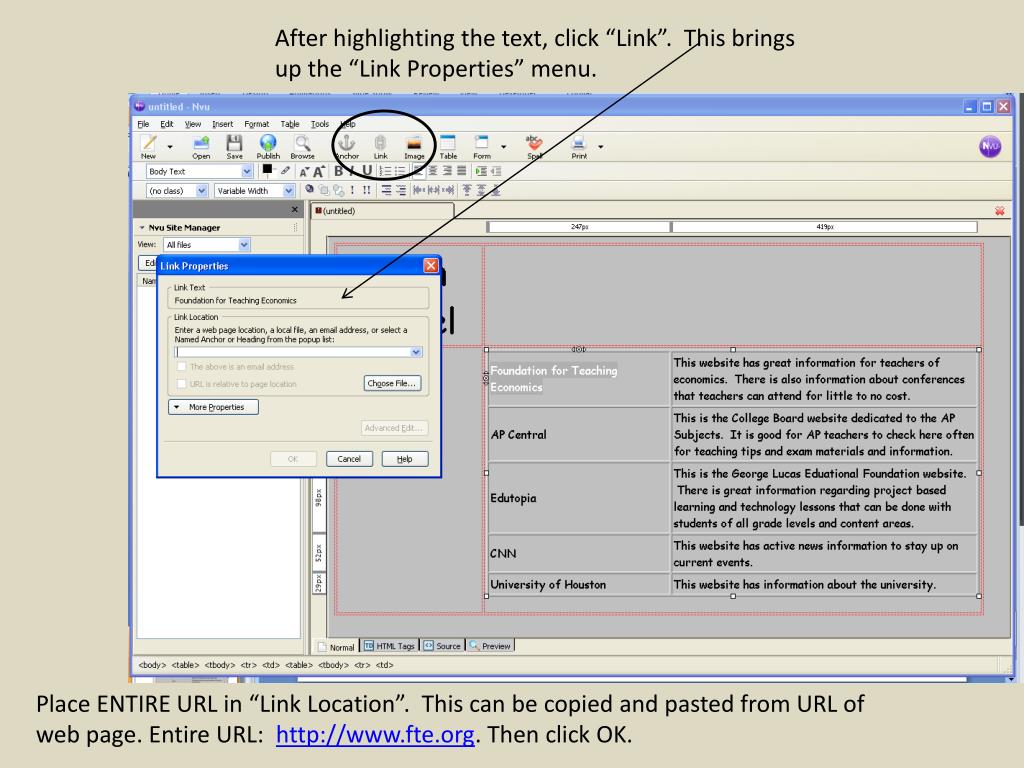The image size is (1024, 768).
Task: Click the indent text icon
Action: (x=481, y=171)
